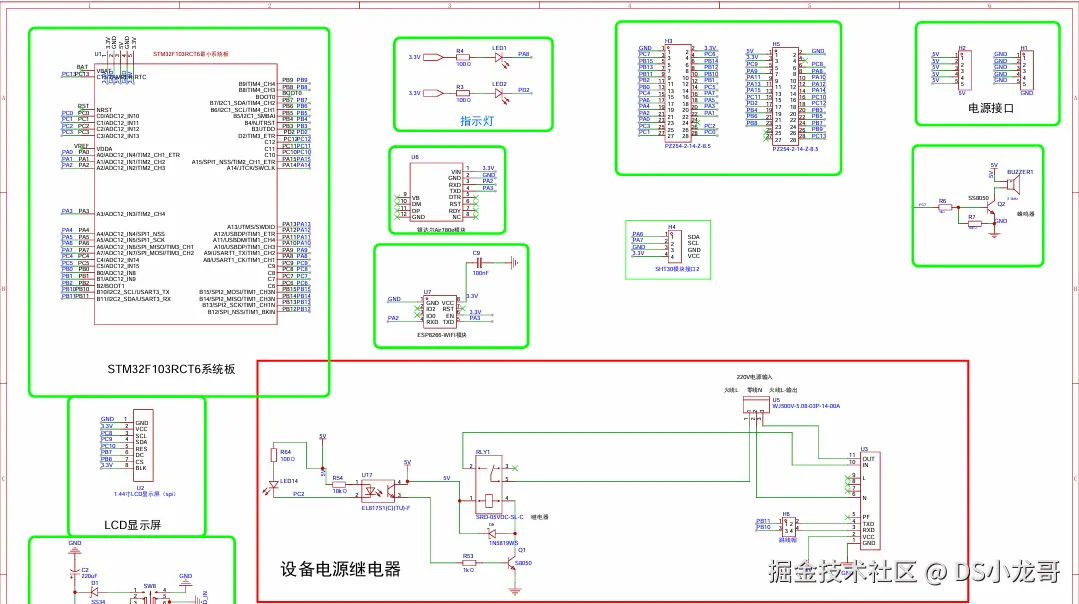Click the R6 resistor in buzzer circuit
Viewport: 1079px width, 604px height.
(x=945, y=206)
